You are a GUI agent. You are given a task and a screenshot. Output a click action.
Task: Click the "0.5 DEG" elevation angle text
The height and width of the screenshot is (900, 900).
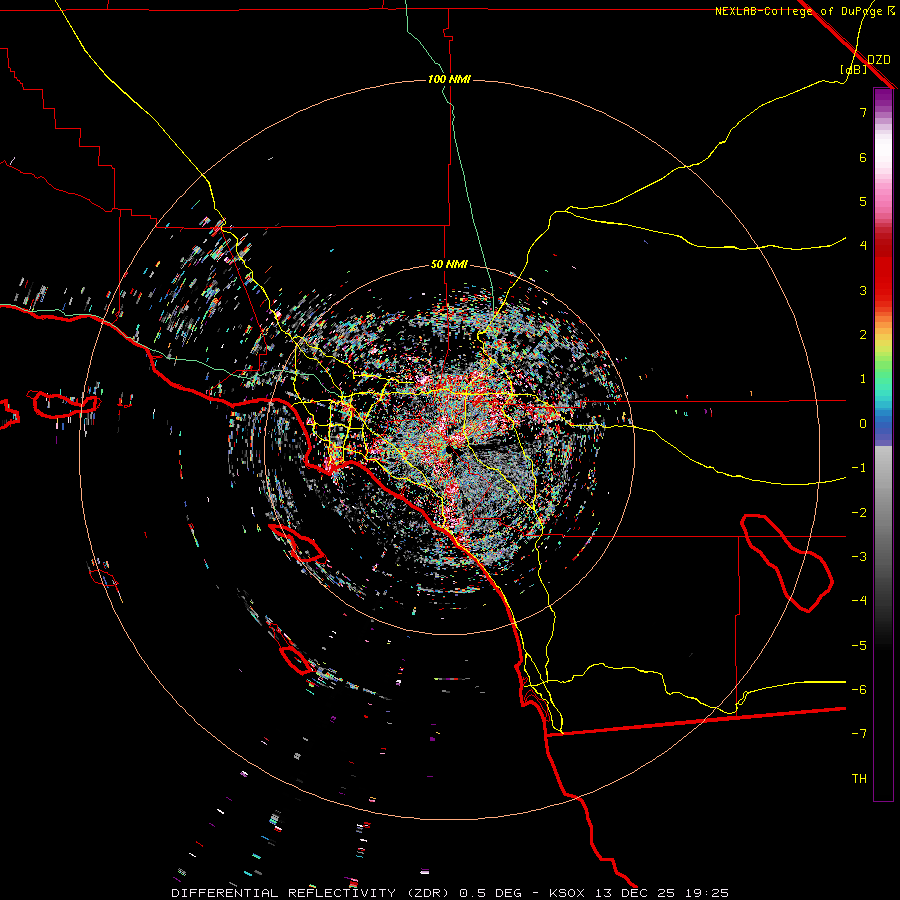pyautogui.click(x=491, y=893)
